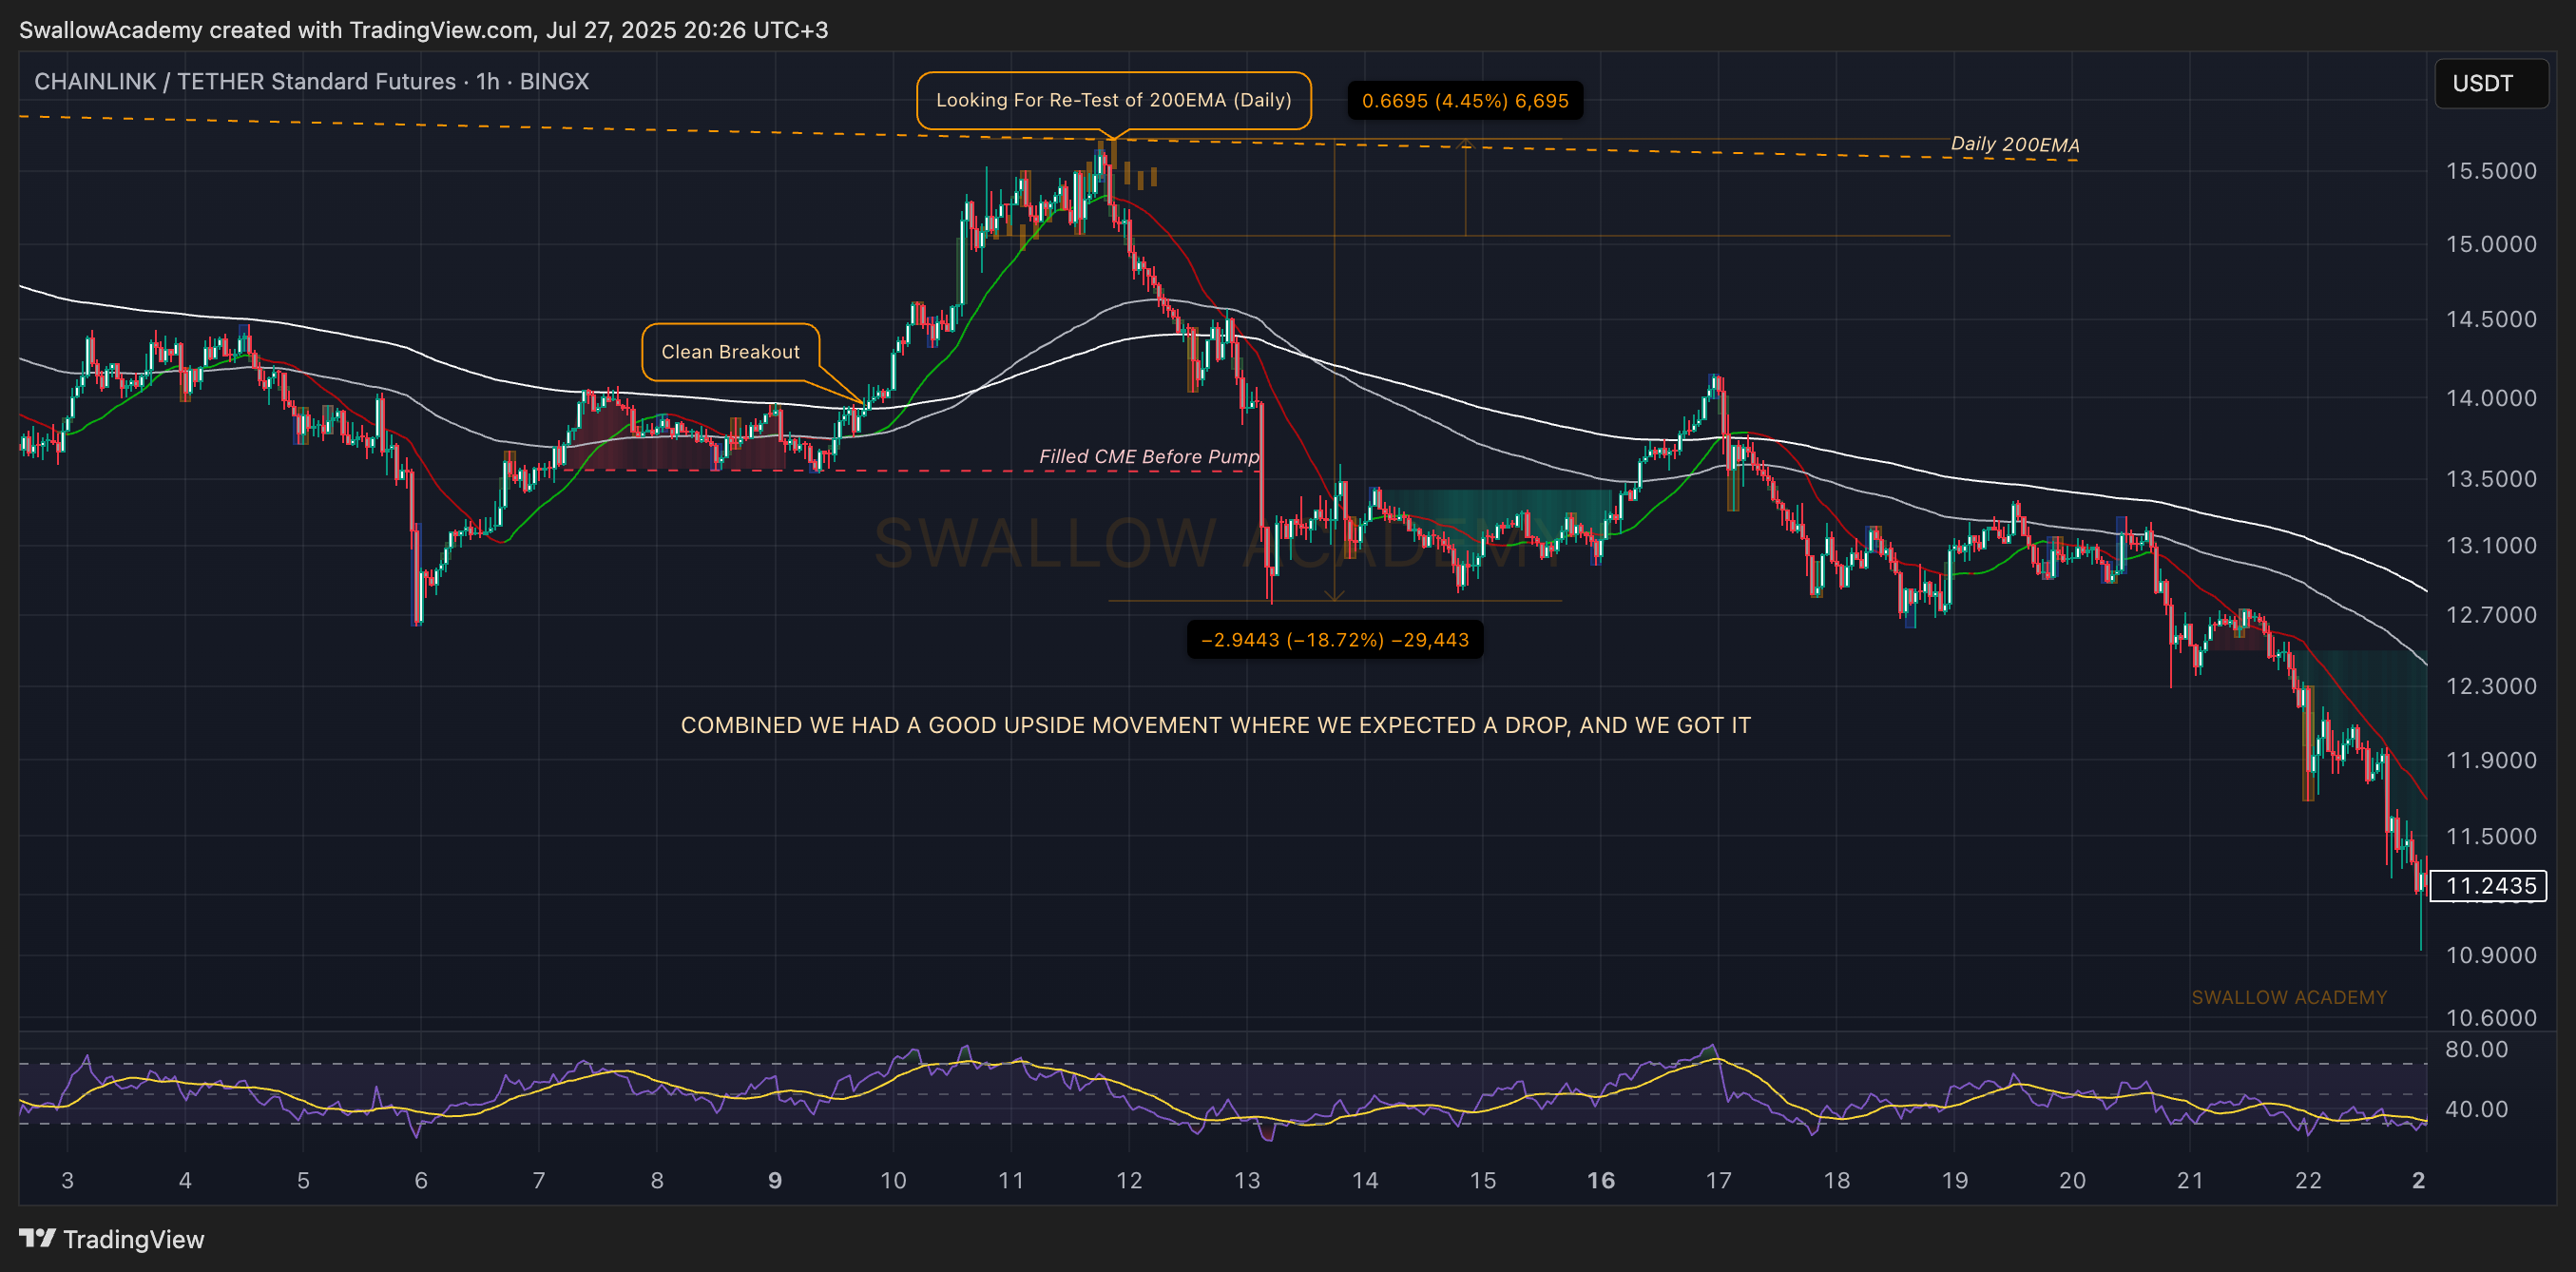Click bold date label 9 on time axis
2576x1272 pixels.
pyautogui.click(x=775, y=1181)
